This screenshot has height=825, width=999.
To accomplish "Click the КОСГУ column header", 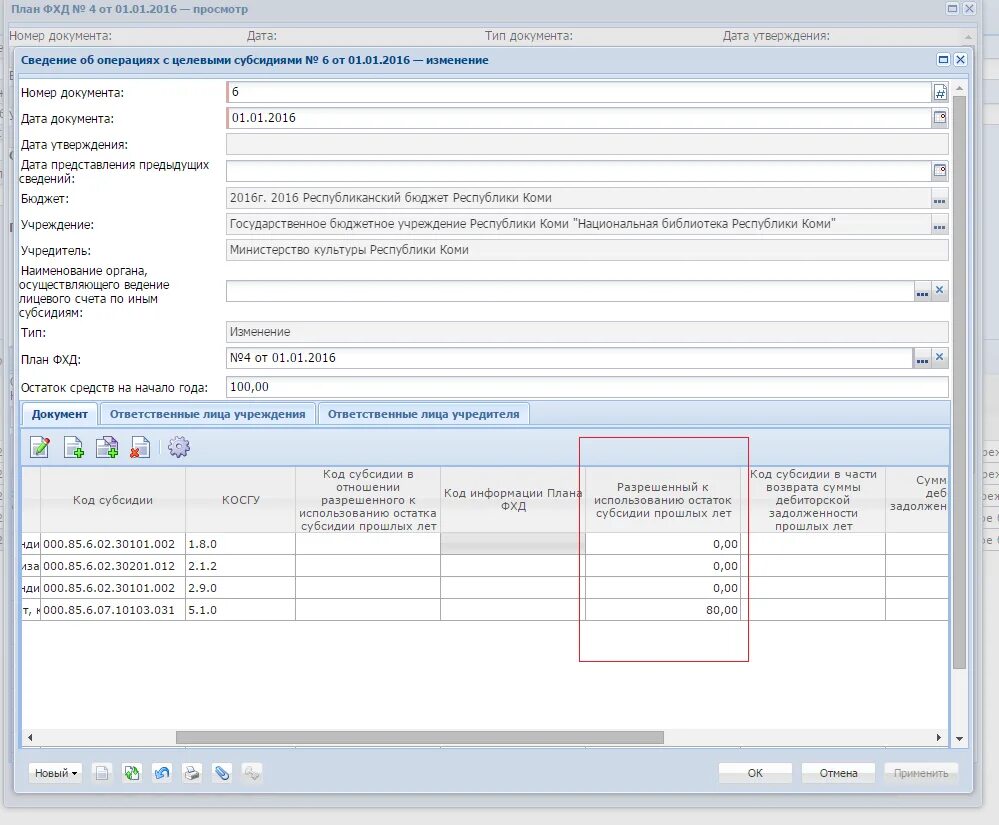I will pos(240,500).
